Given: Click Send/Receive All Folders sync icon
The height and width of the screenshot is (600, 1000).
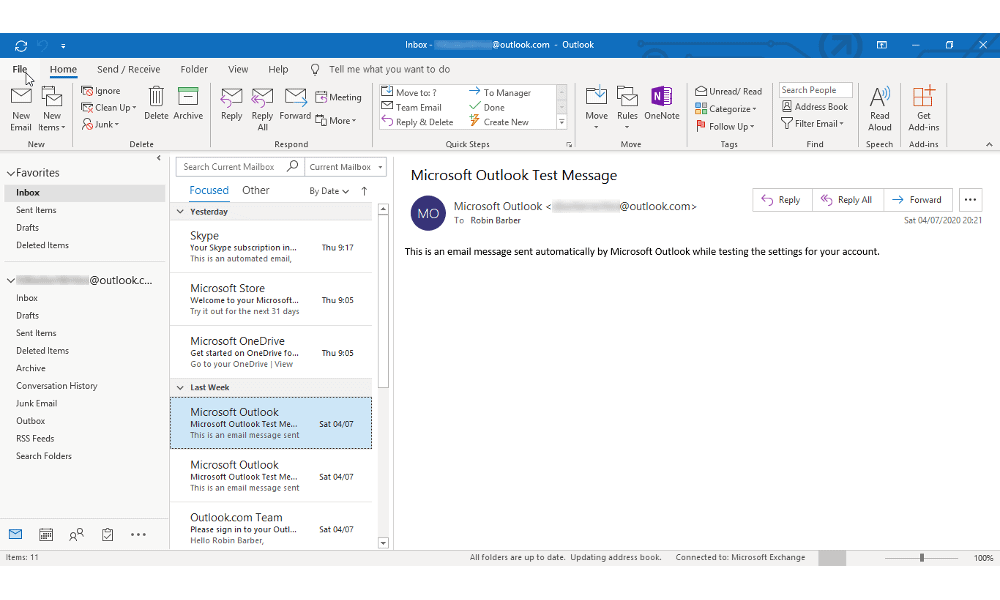Looking at the screenshot, I should tap(21, 46).
